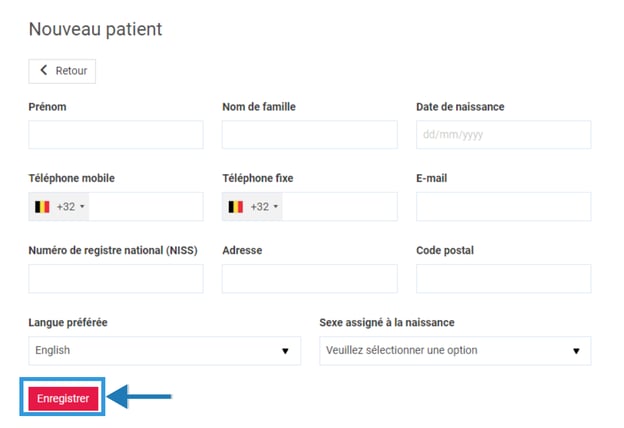
Task: Click the Code postal field
Action: [x=503, y=279]
